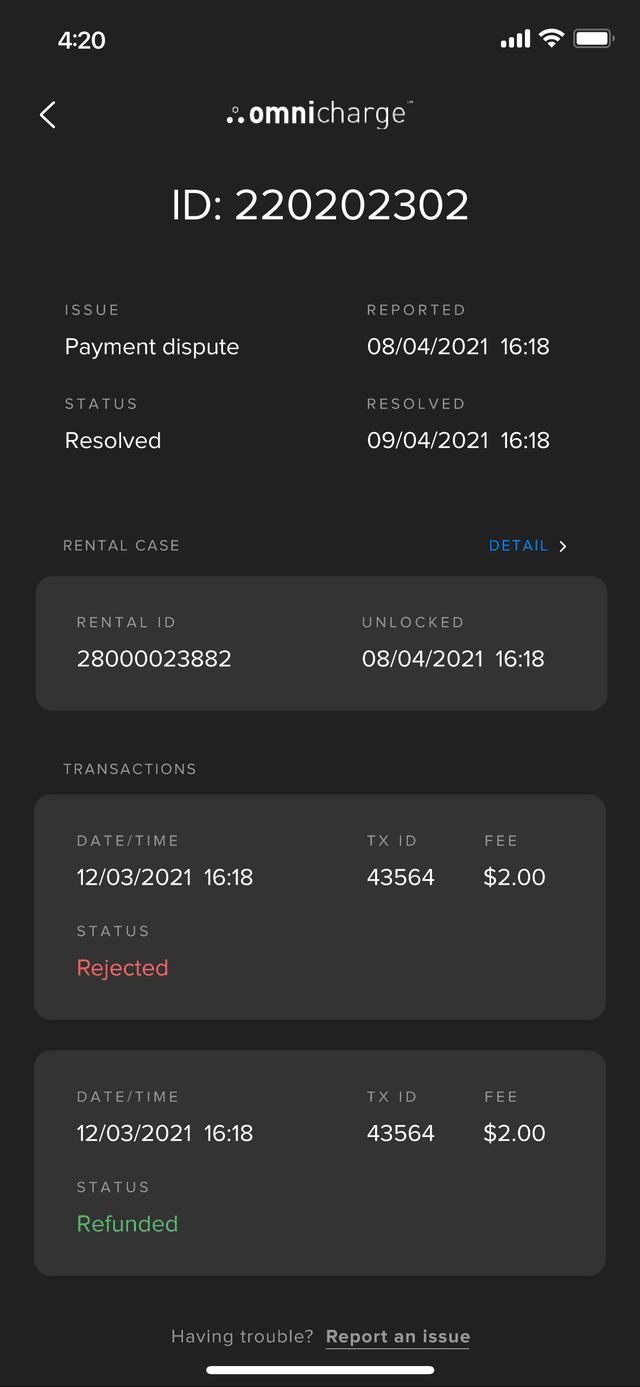Tap the cellular signal bars icon
The height and width of the screenshot is (1387, 640).
click(515, 40)
